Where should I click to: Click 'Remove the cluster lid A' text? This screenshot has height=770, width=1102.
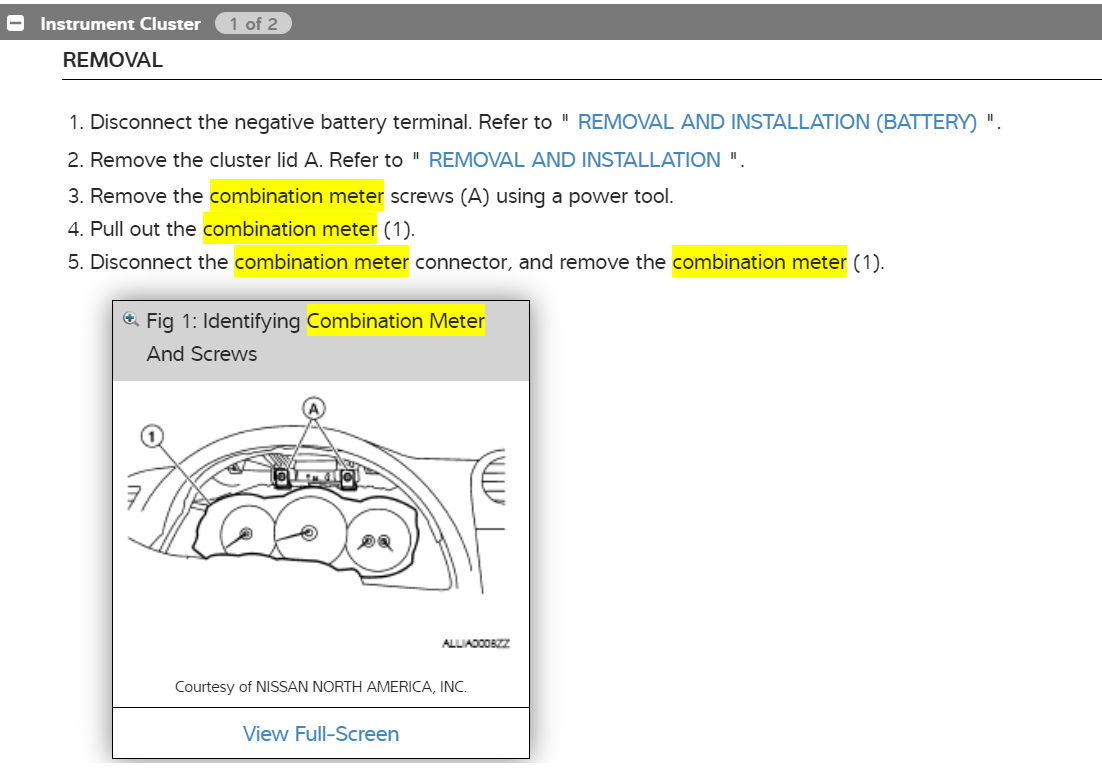coord(206,160)
